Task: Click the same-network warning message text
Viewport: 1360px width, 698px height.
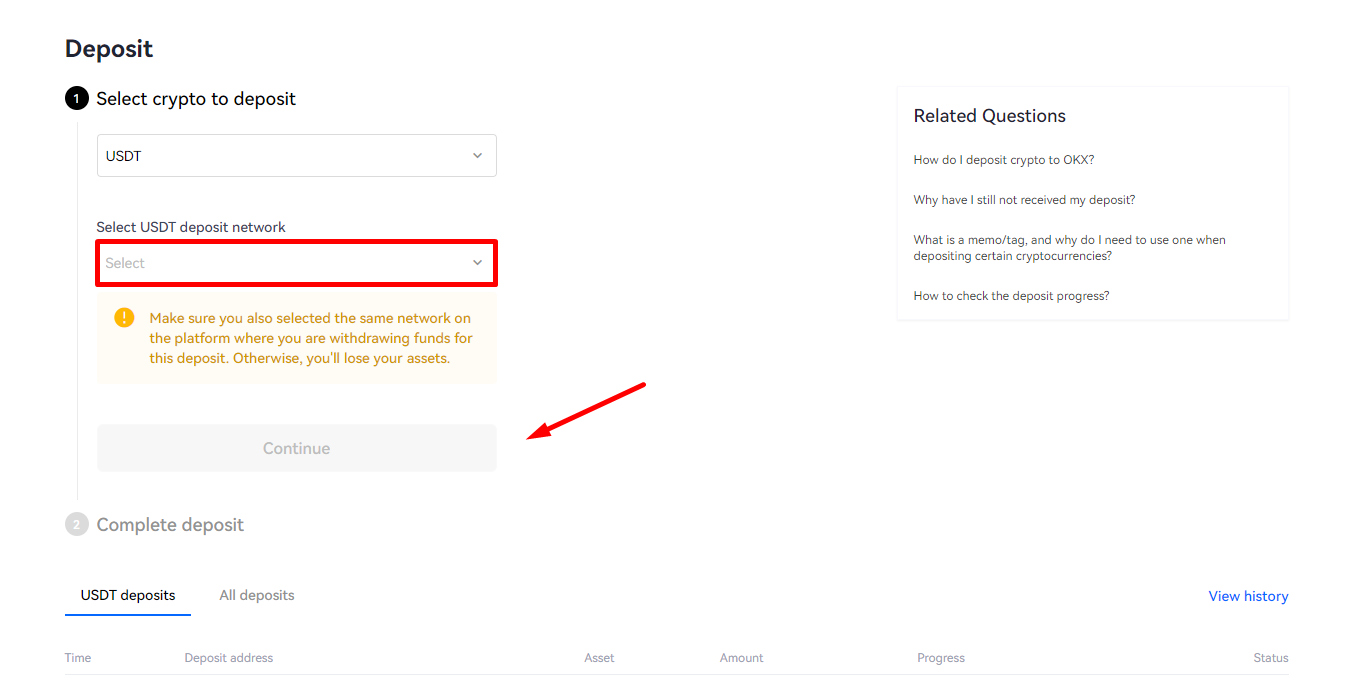Action: [311, 338]
